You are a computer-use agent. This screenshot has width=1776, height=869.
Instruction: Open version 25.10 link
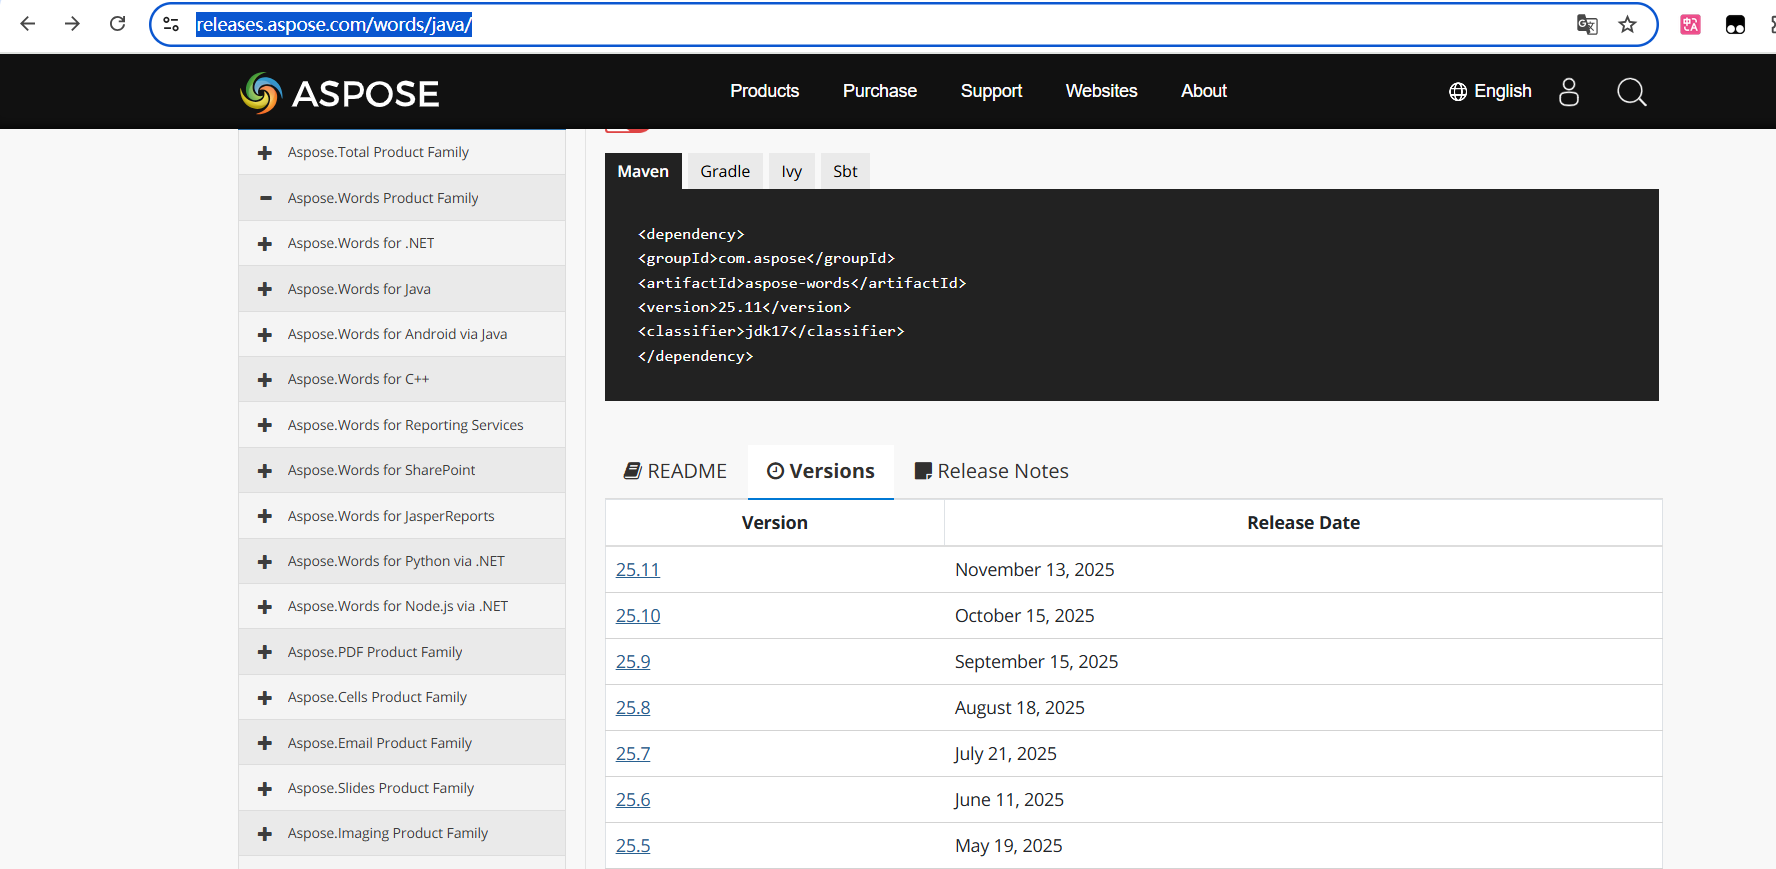[x=638, y=615]
